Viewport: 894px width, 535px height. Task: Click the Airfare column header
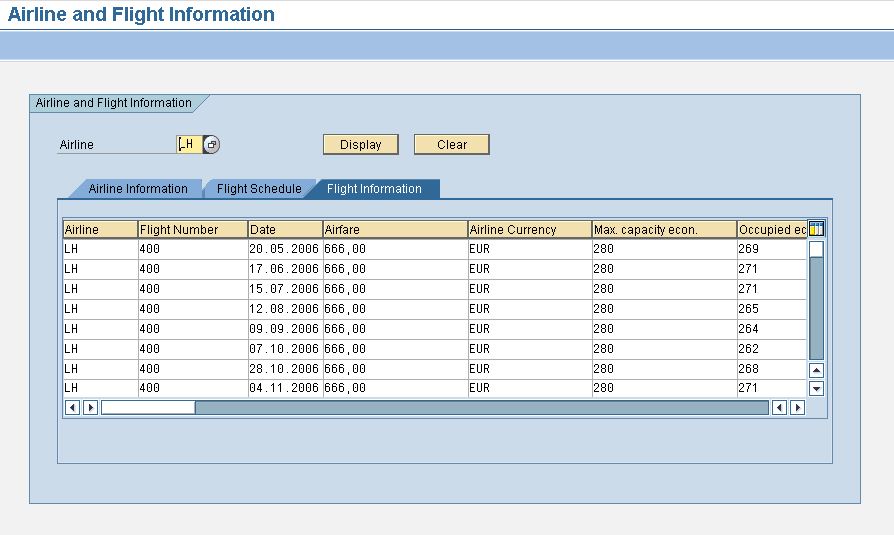[395, 229]
